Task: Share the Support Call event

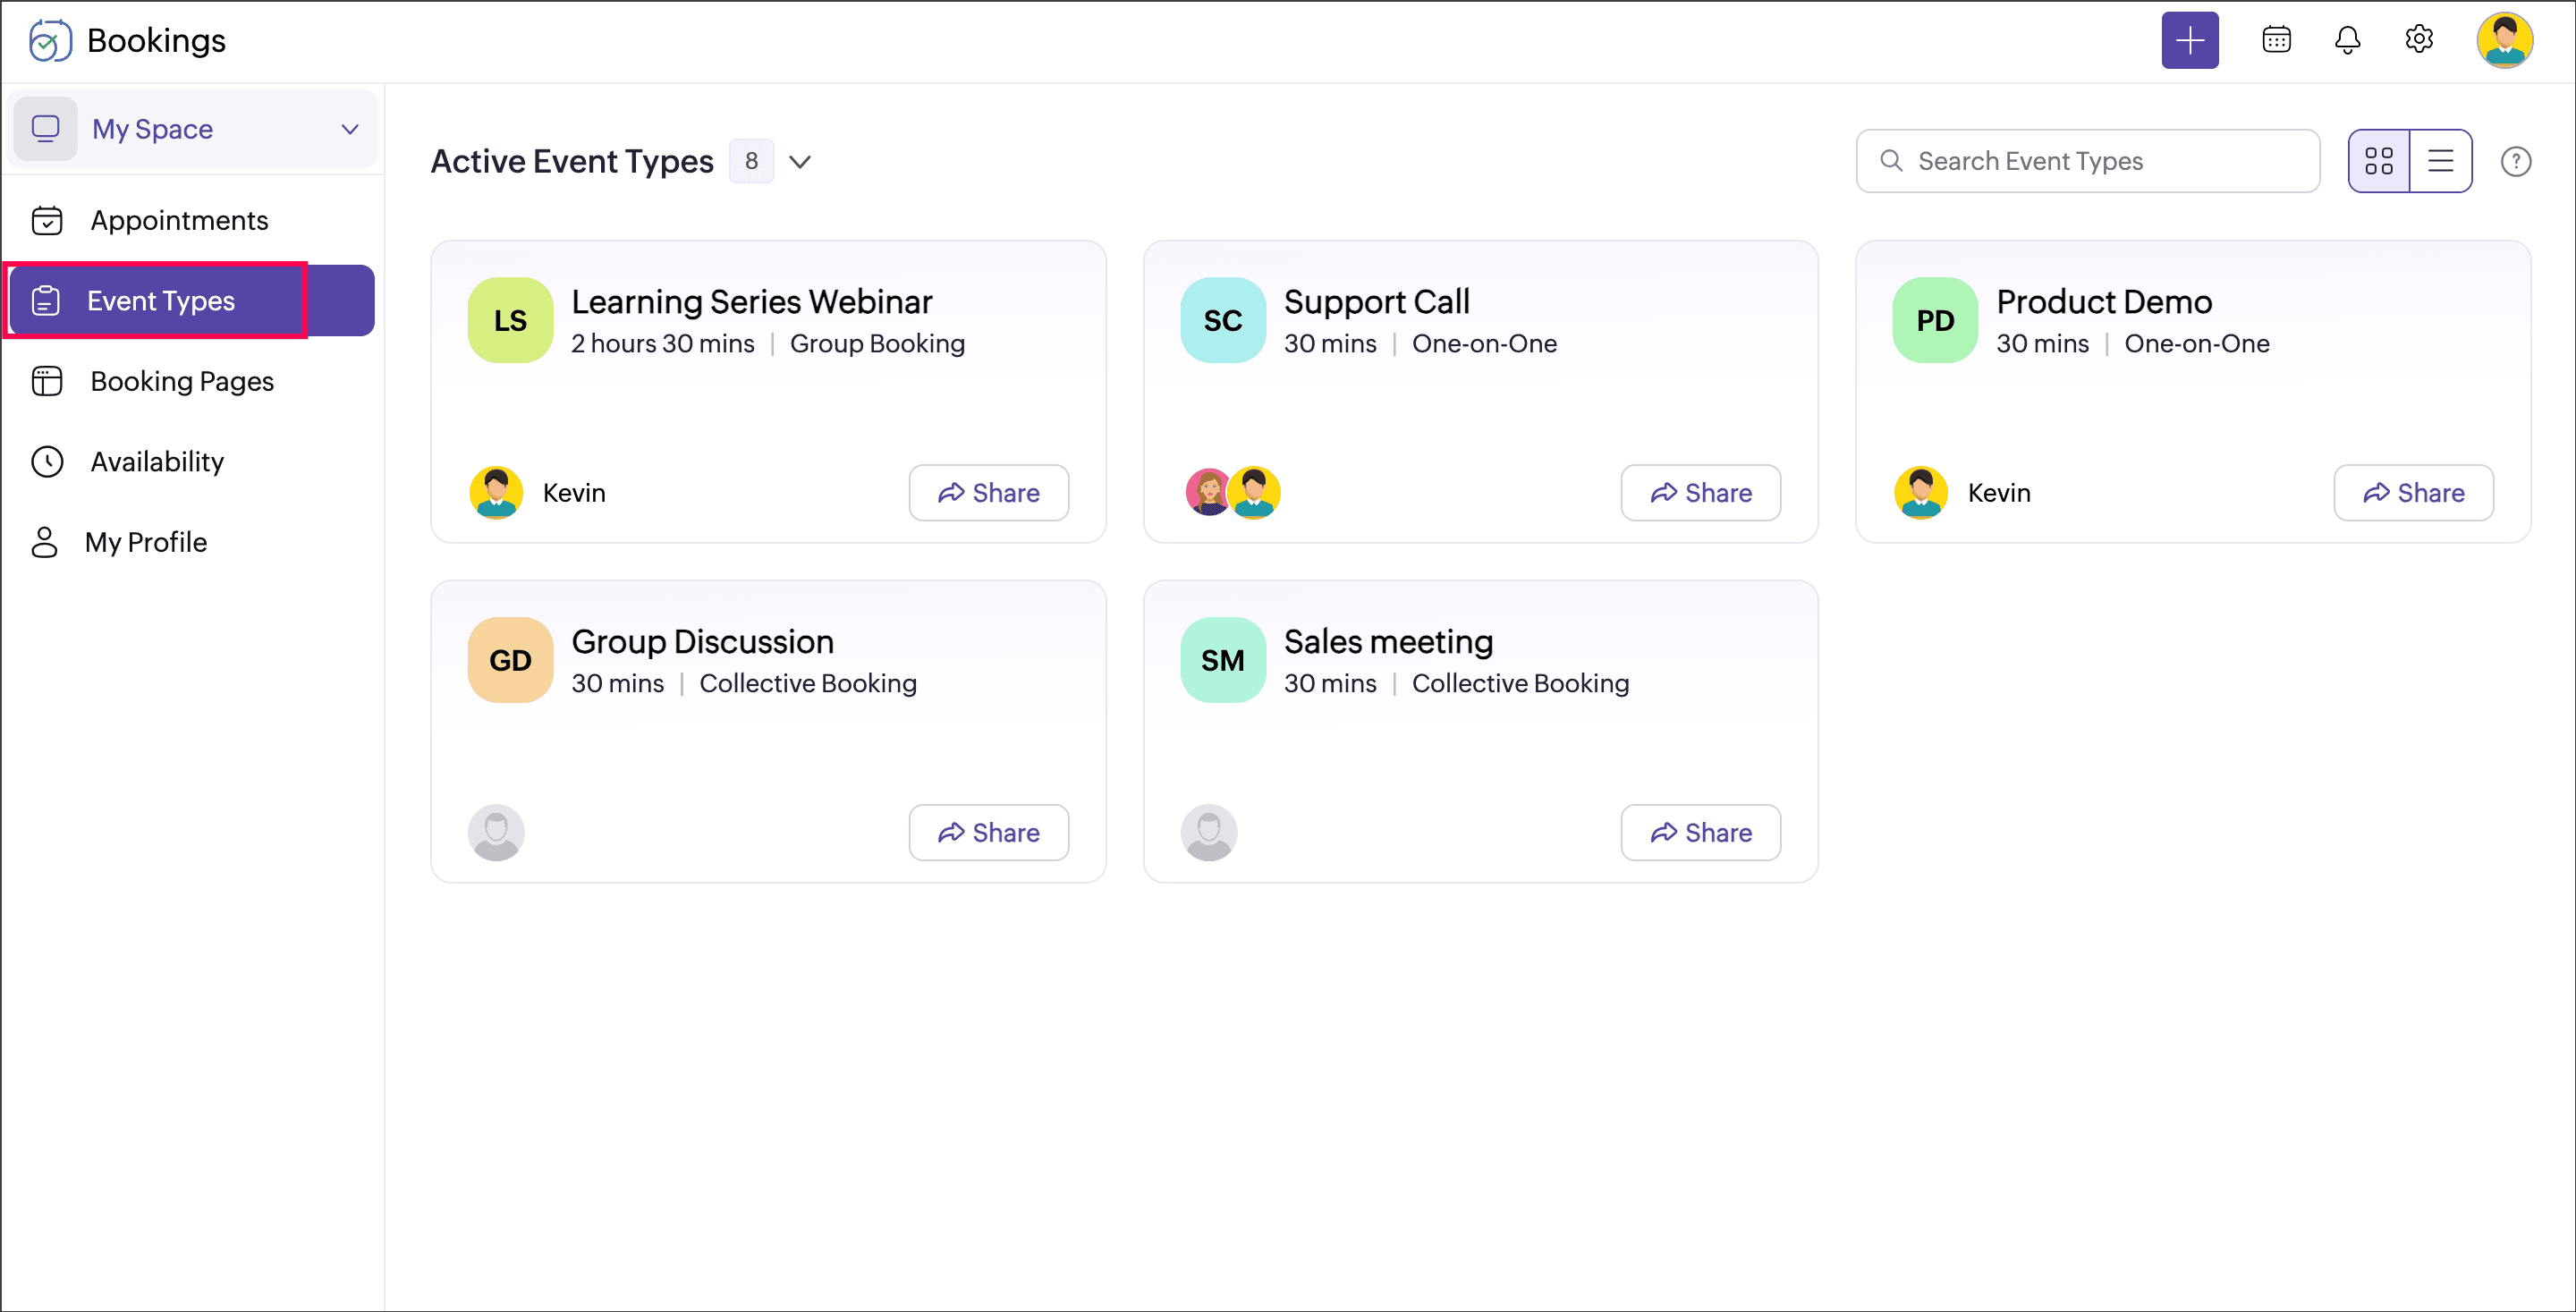Action: 1700,492
